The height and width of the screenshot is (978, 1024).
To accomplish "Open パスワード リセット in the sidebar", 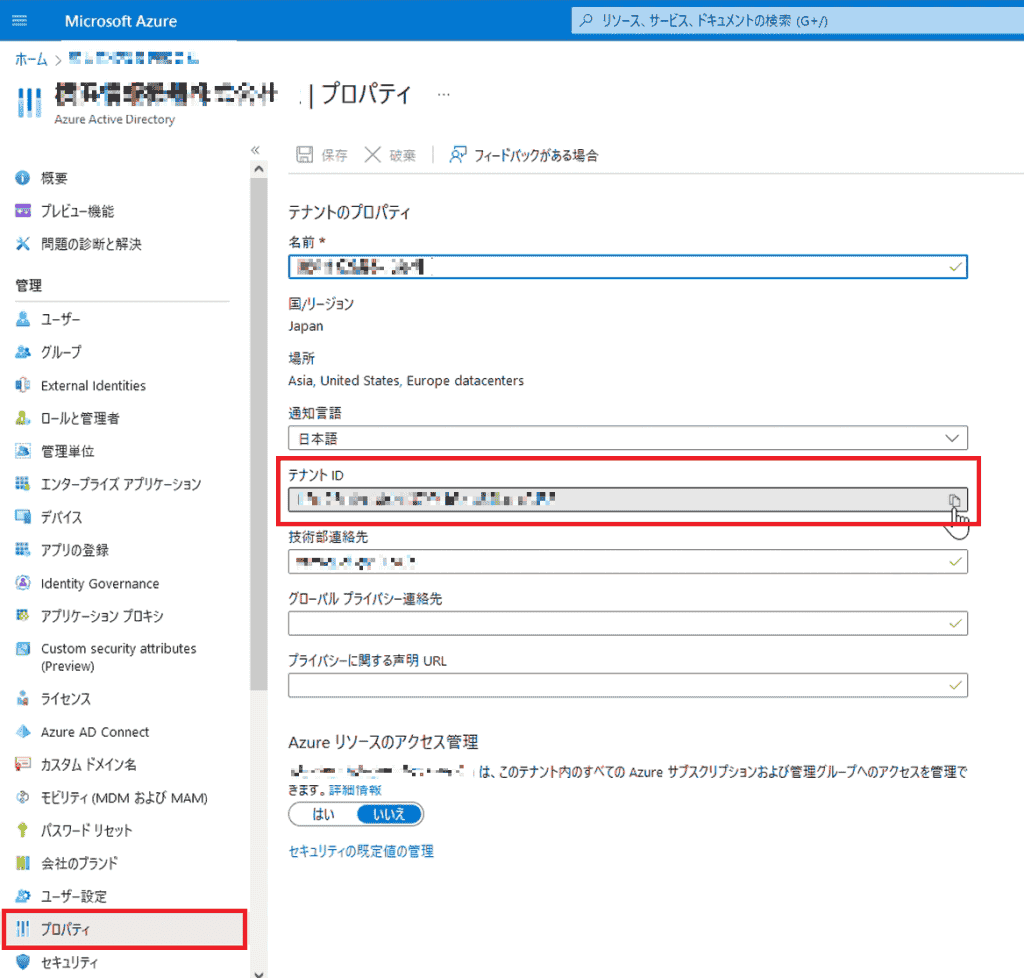I will click(86, 830).
